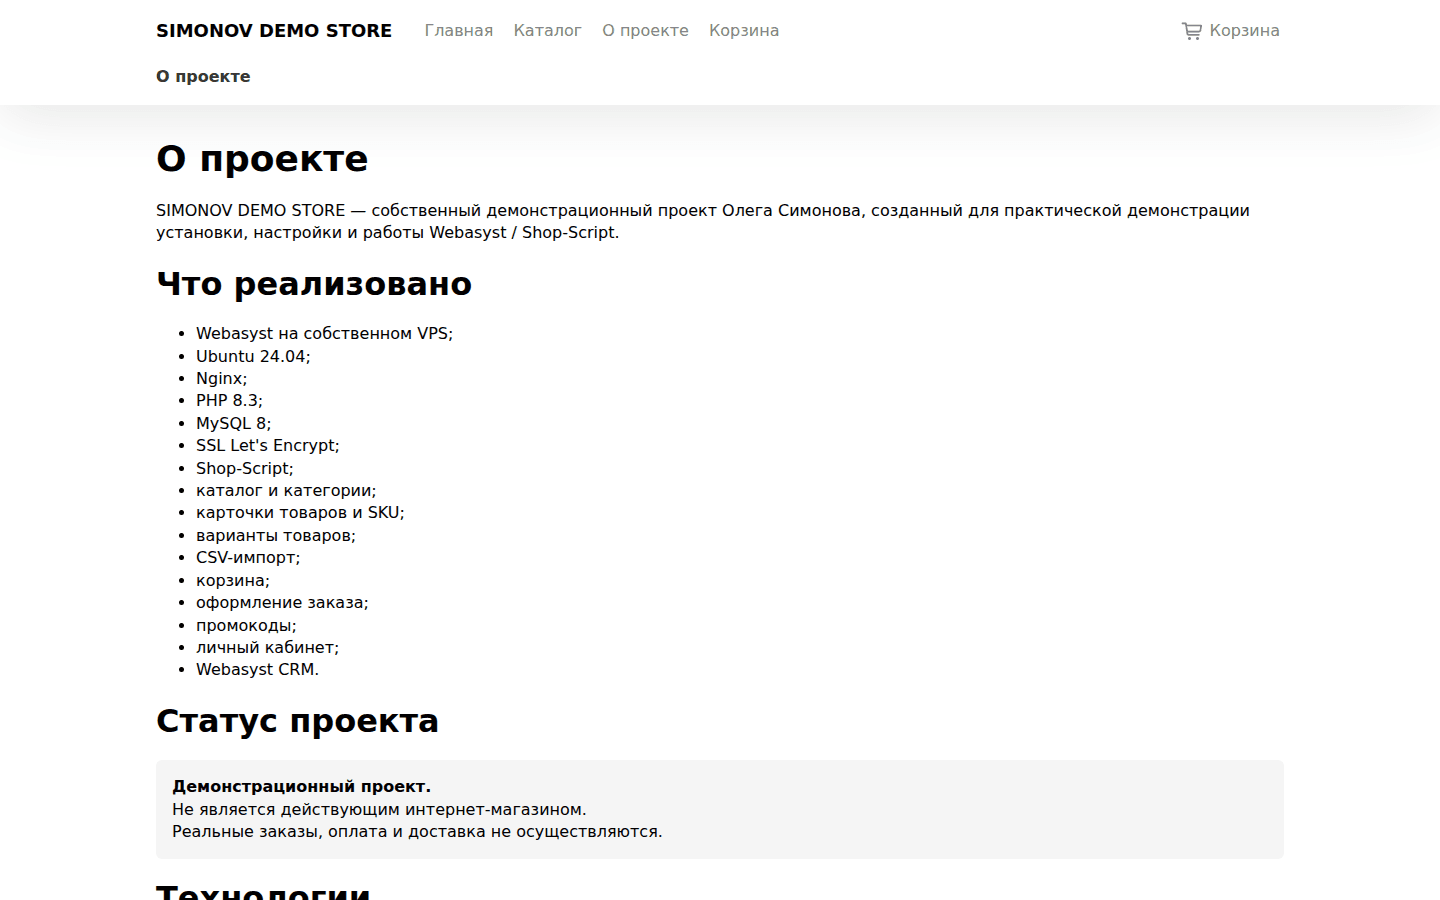Open Корзина in the menu beside О проекте
Viewport: 1440px width, 900px height.
pyautogui.click(x=744, y=31)
